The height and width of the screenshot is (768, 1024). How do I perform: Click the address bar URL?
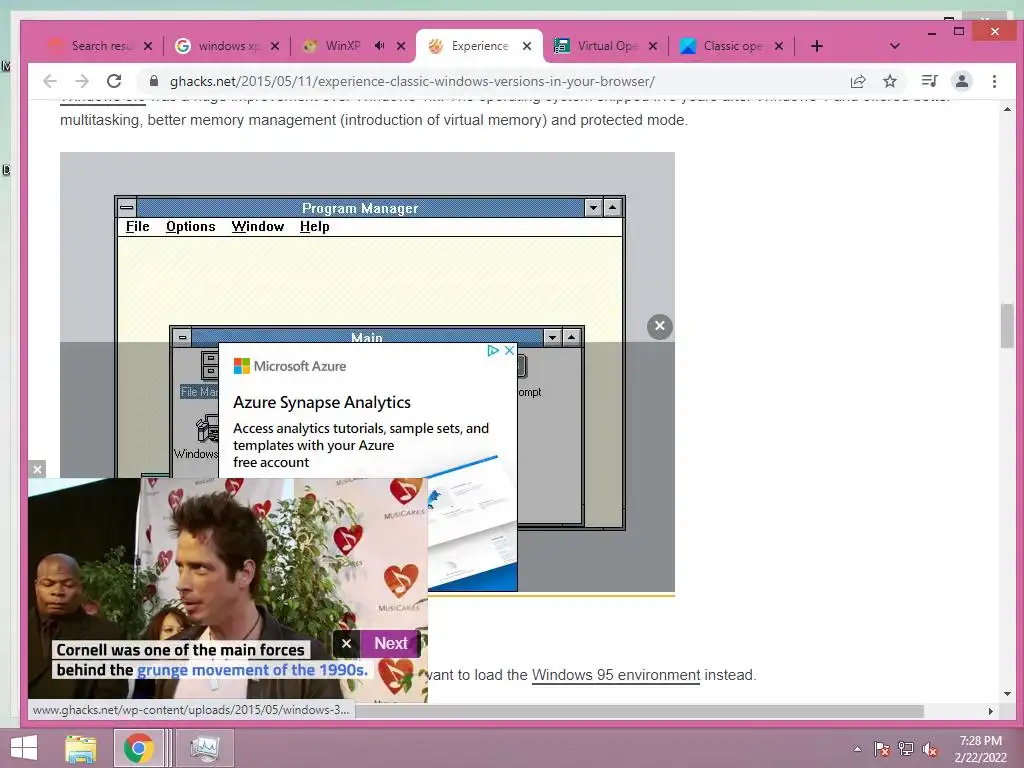click(x=412, y=81)
